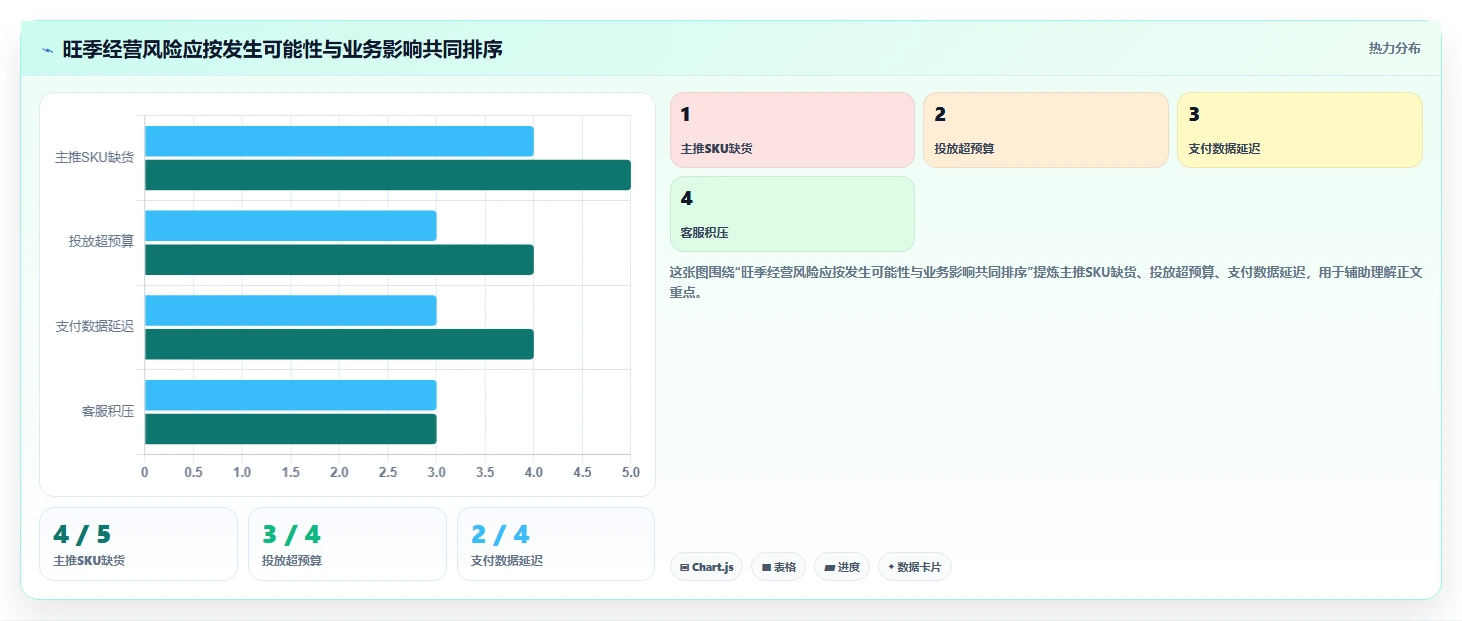The width and height of the screenshot is (1462, 621).
Task: Click the 热力分布 label in the header
Action: tap(1394, 48)
